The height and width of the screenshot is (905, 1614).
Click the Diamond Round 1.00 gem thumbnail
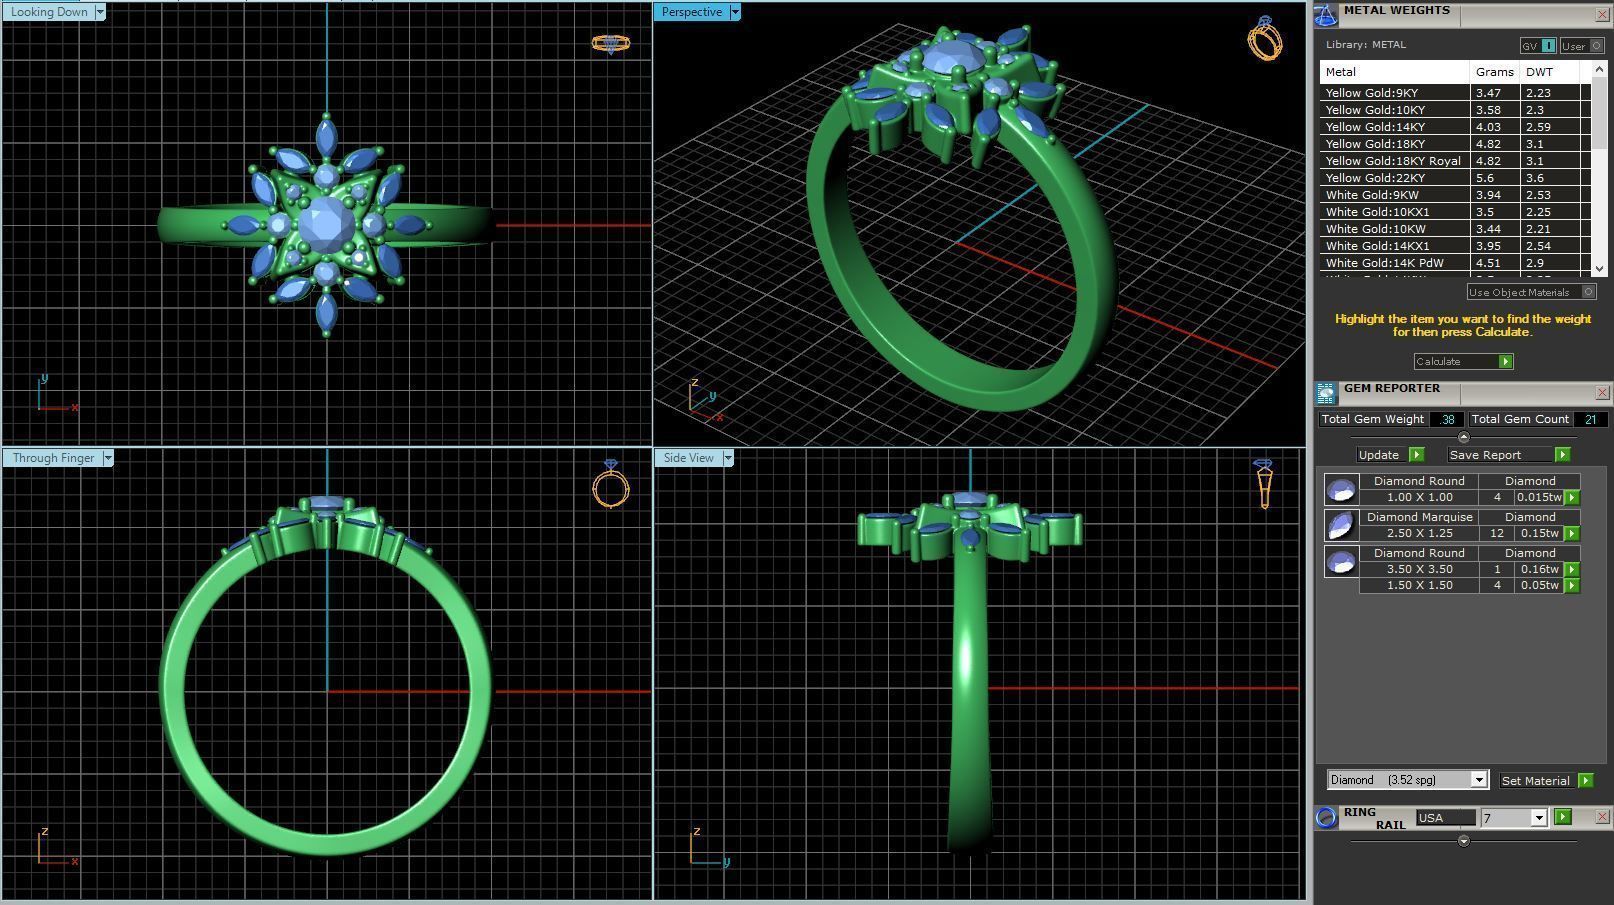[x=1341, y=489]
